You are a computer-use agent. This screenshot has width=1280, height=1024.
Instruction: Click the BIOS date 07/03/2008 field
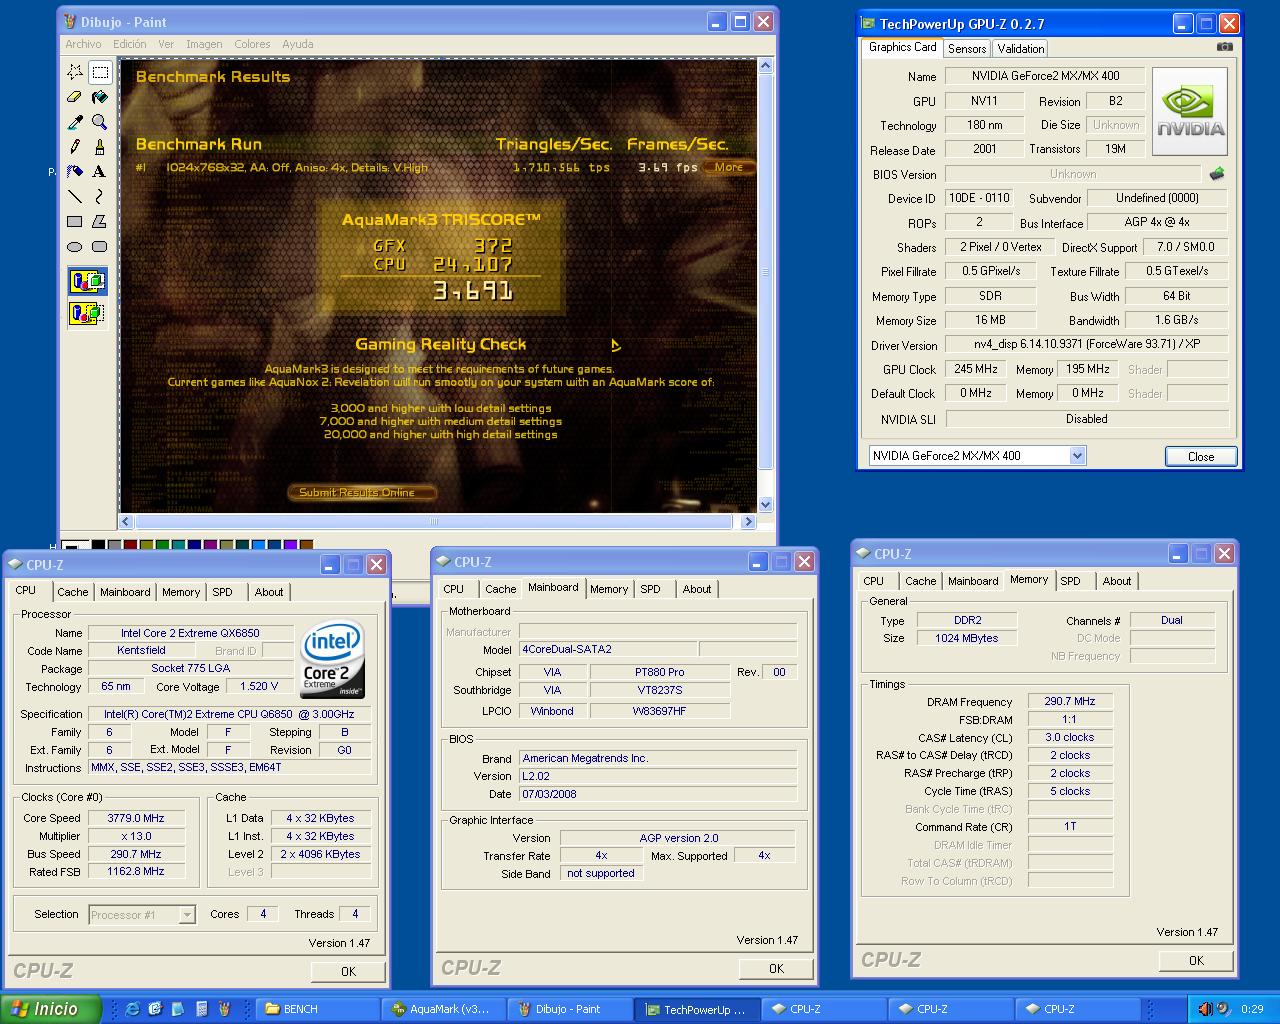(x=658, y=794)
